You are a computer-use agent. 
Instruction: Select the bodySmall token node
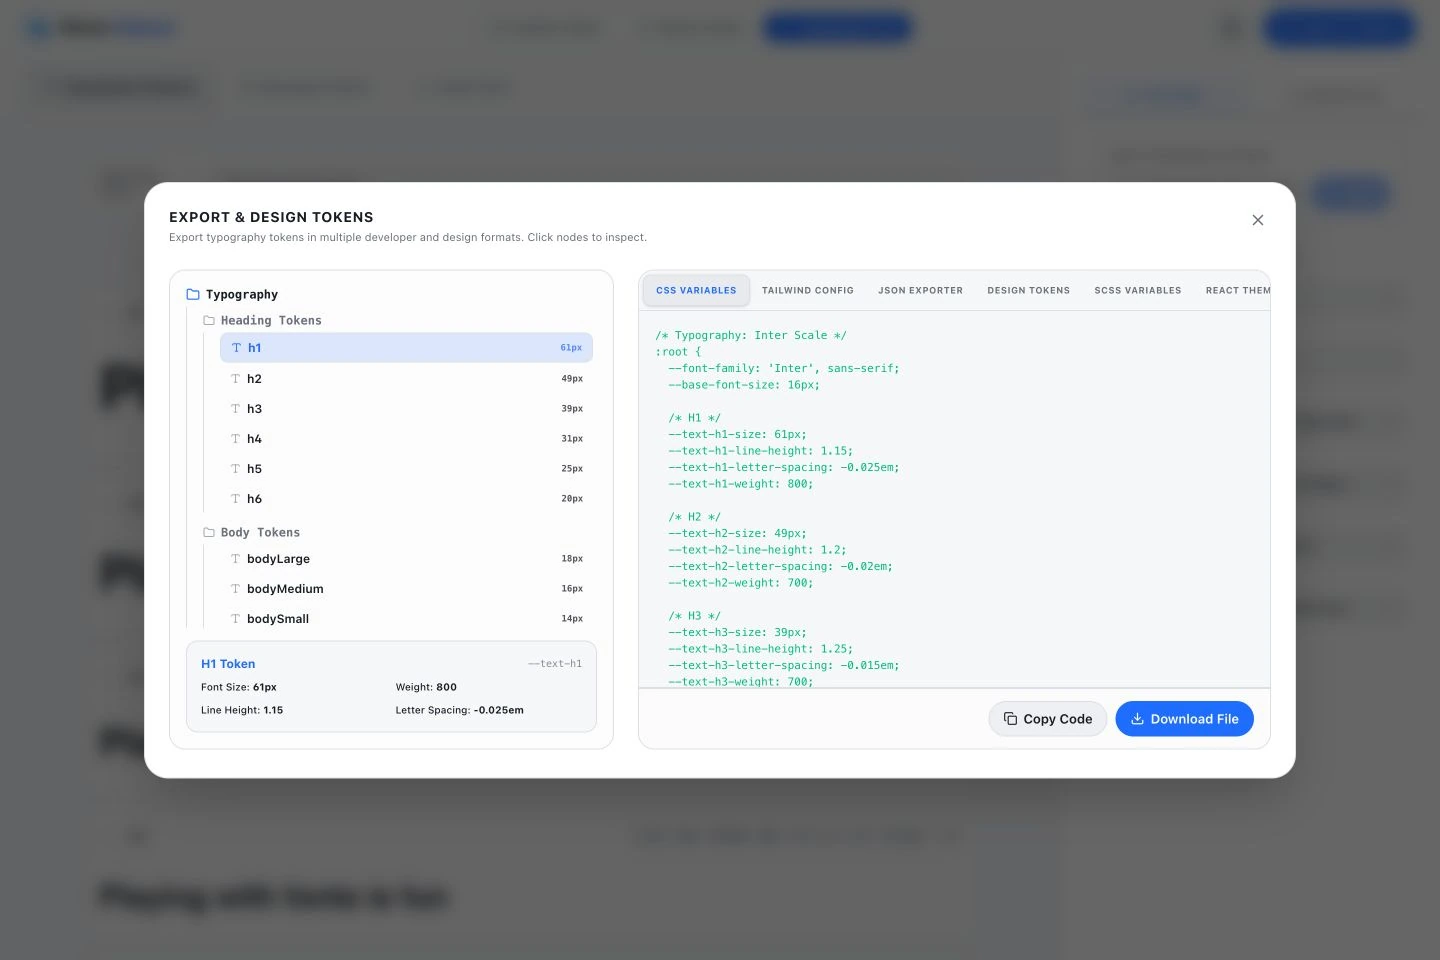point(406,619)
